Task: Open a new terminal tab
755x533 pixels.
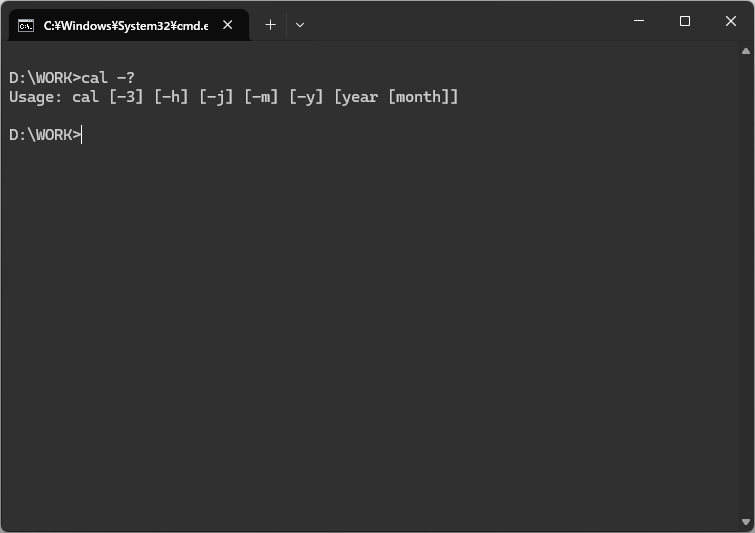Action: coord(271,25)
